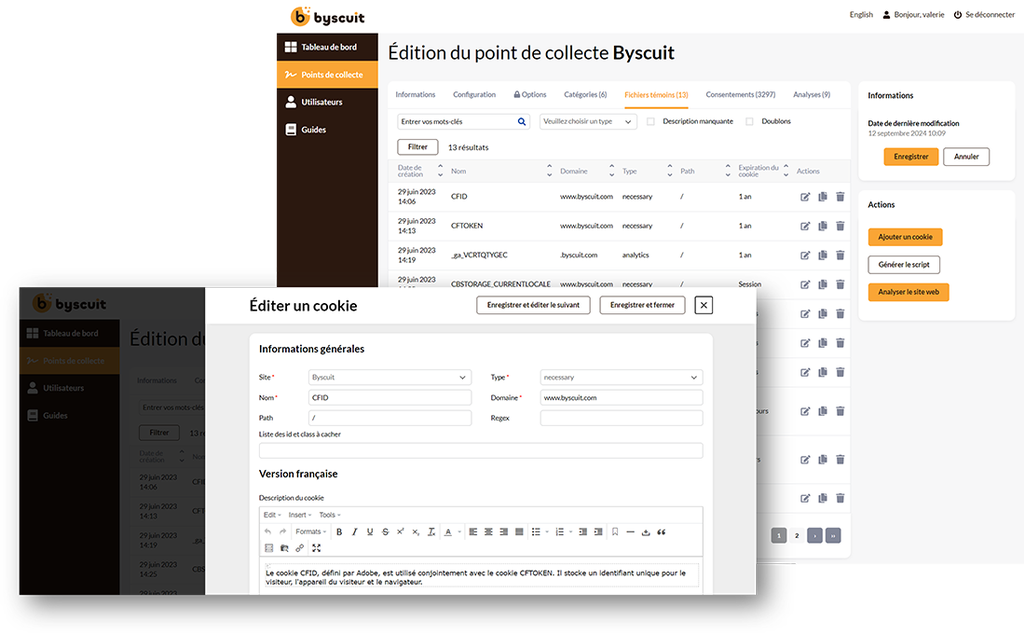This screenshot has height=634, width=1024.
Task: Open the Type dropdown showing necessary
Action: 621,377
